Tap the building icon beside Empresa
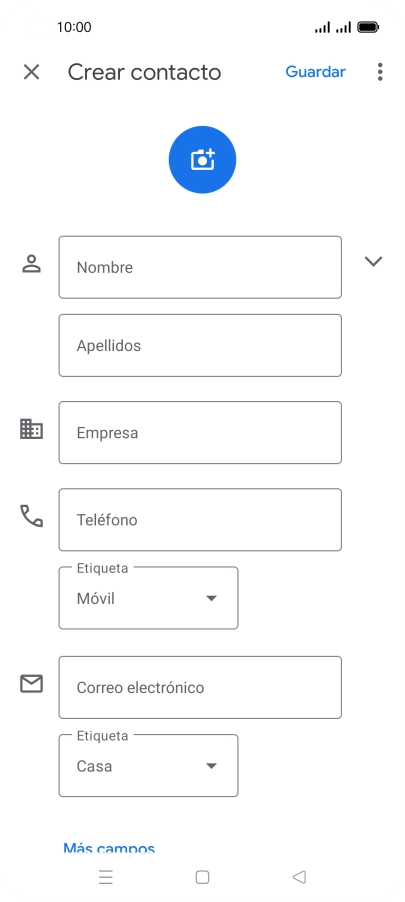Viewport: 405px width, 902px height. pyautogui.click(x=31, y=429)
